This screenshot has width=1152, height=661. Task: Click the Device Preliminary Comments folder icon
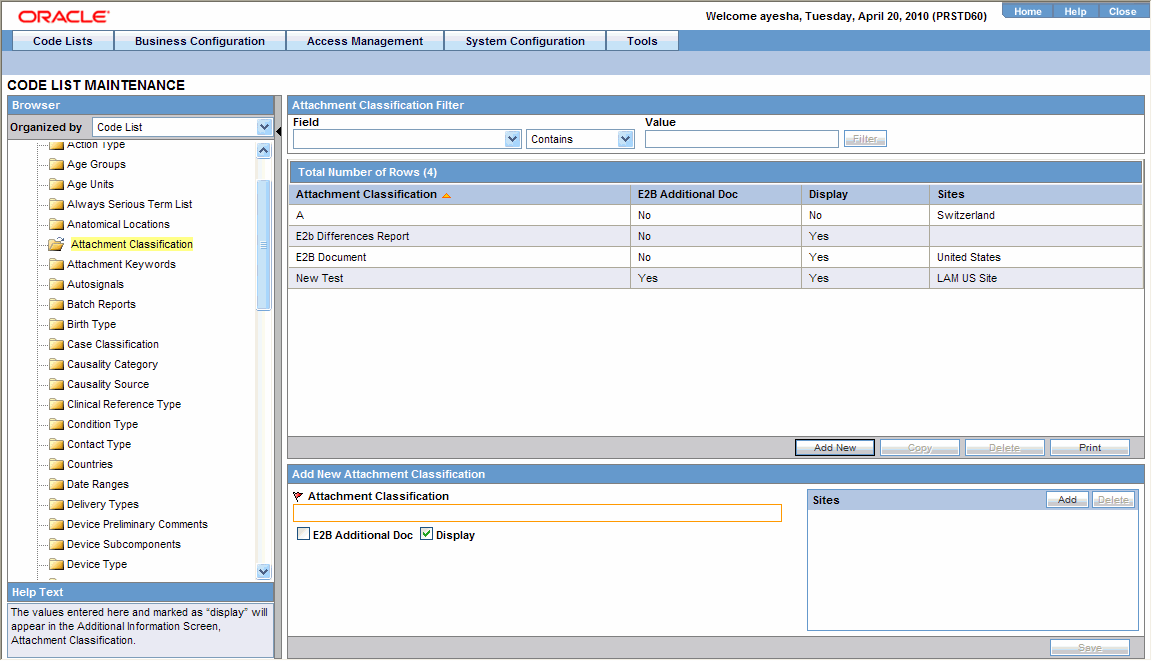tap(57, 524)
